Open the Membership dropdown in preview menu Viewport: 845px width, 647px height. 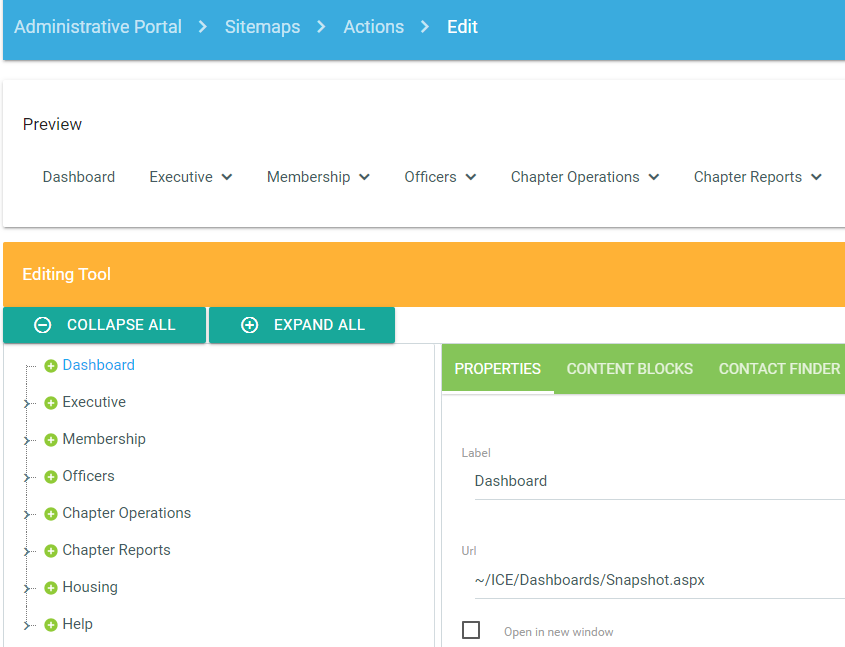point(318,177)
